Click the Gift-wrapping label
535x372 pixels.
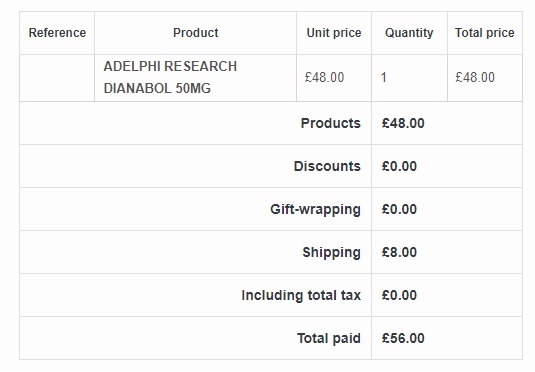point(315,210)
